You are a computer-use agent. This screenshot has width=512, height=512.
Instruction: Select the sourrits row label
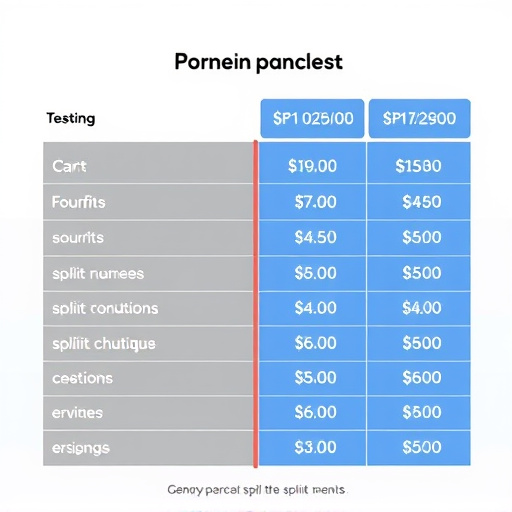pos(78,238)
